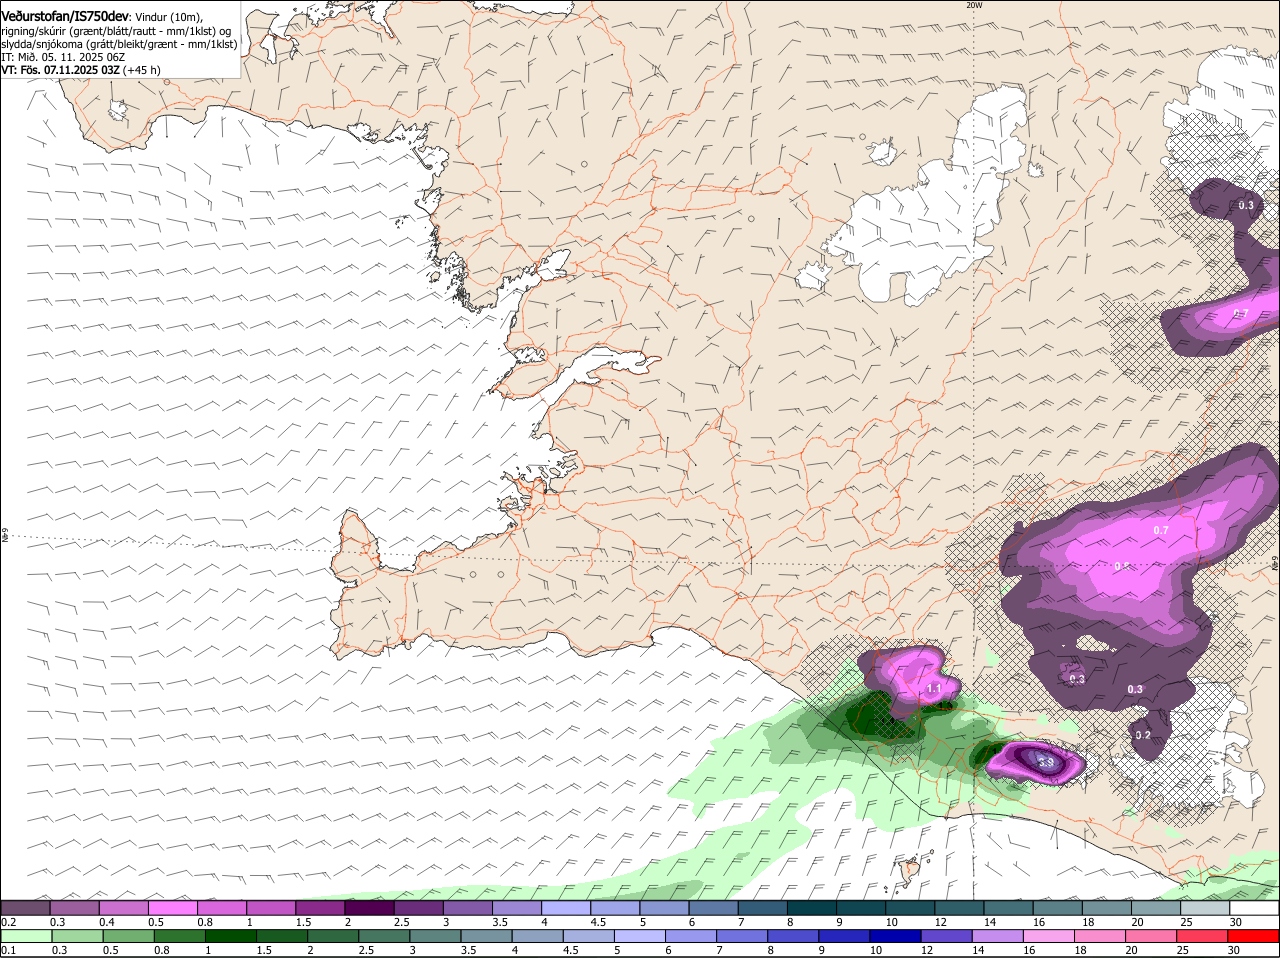Pick the dark purple snow swatch starting at 2
This screenshot has width=1280, height=958.
[x=369, y=907]
